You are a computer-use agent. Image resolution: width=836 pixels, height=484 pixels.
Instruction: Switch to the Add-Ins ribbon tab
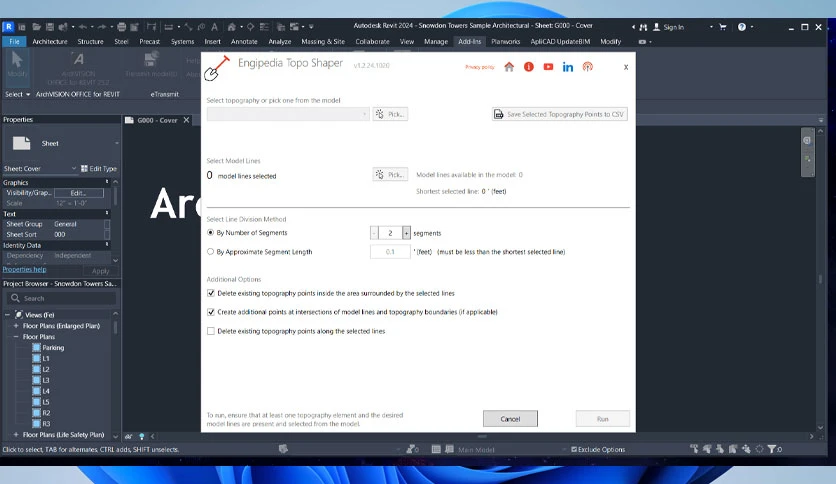(x=469, y=42)
